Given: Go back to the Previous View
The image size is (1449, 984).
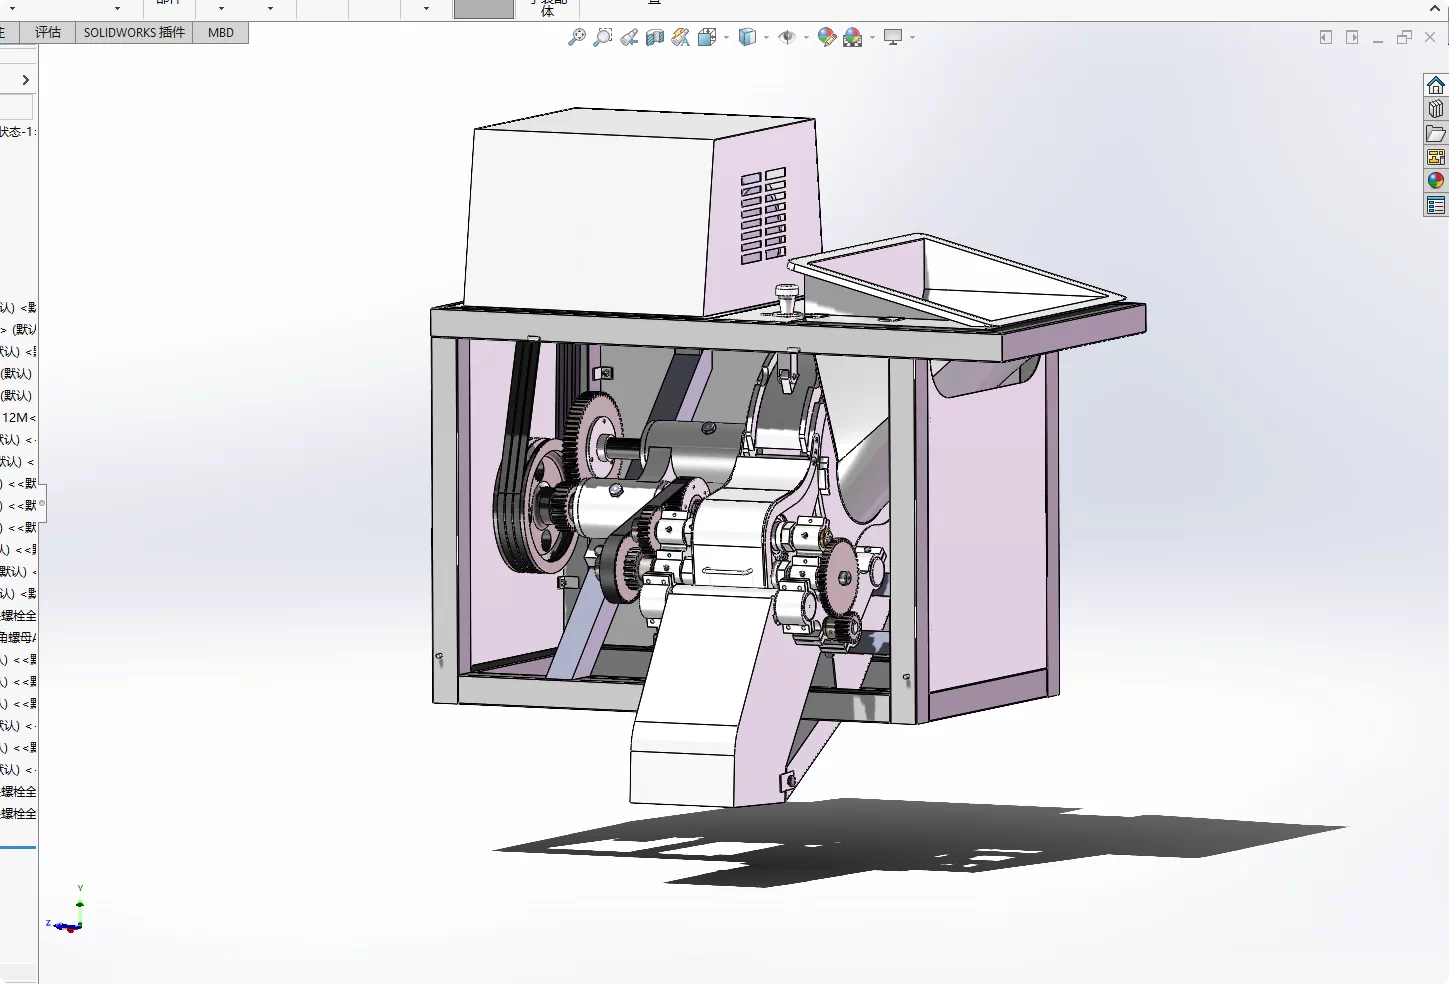Looking at the screenshot, I should coord(629,37).
